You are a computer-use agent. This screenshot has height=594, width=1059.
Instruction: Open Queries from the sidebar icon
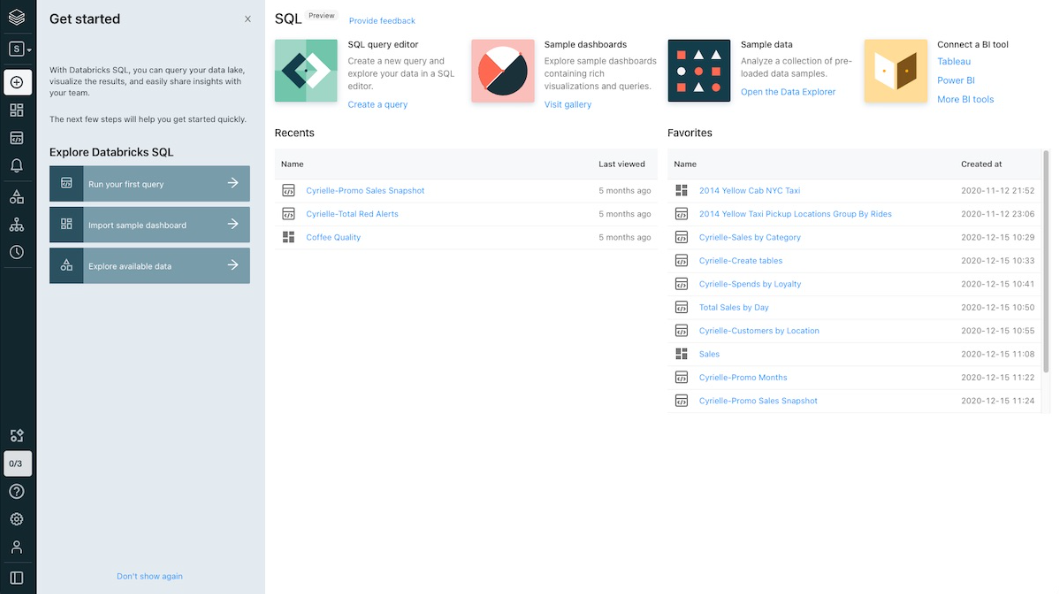17,138
